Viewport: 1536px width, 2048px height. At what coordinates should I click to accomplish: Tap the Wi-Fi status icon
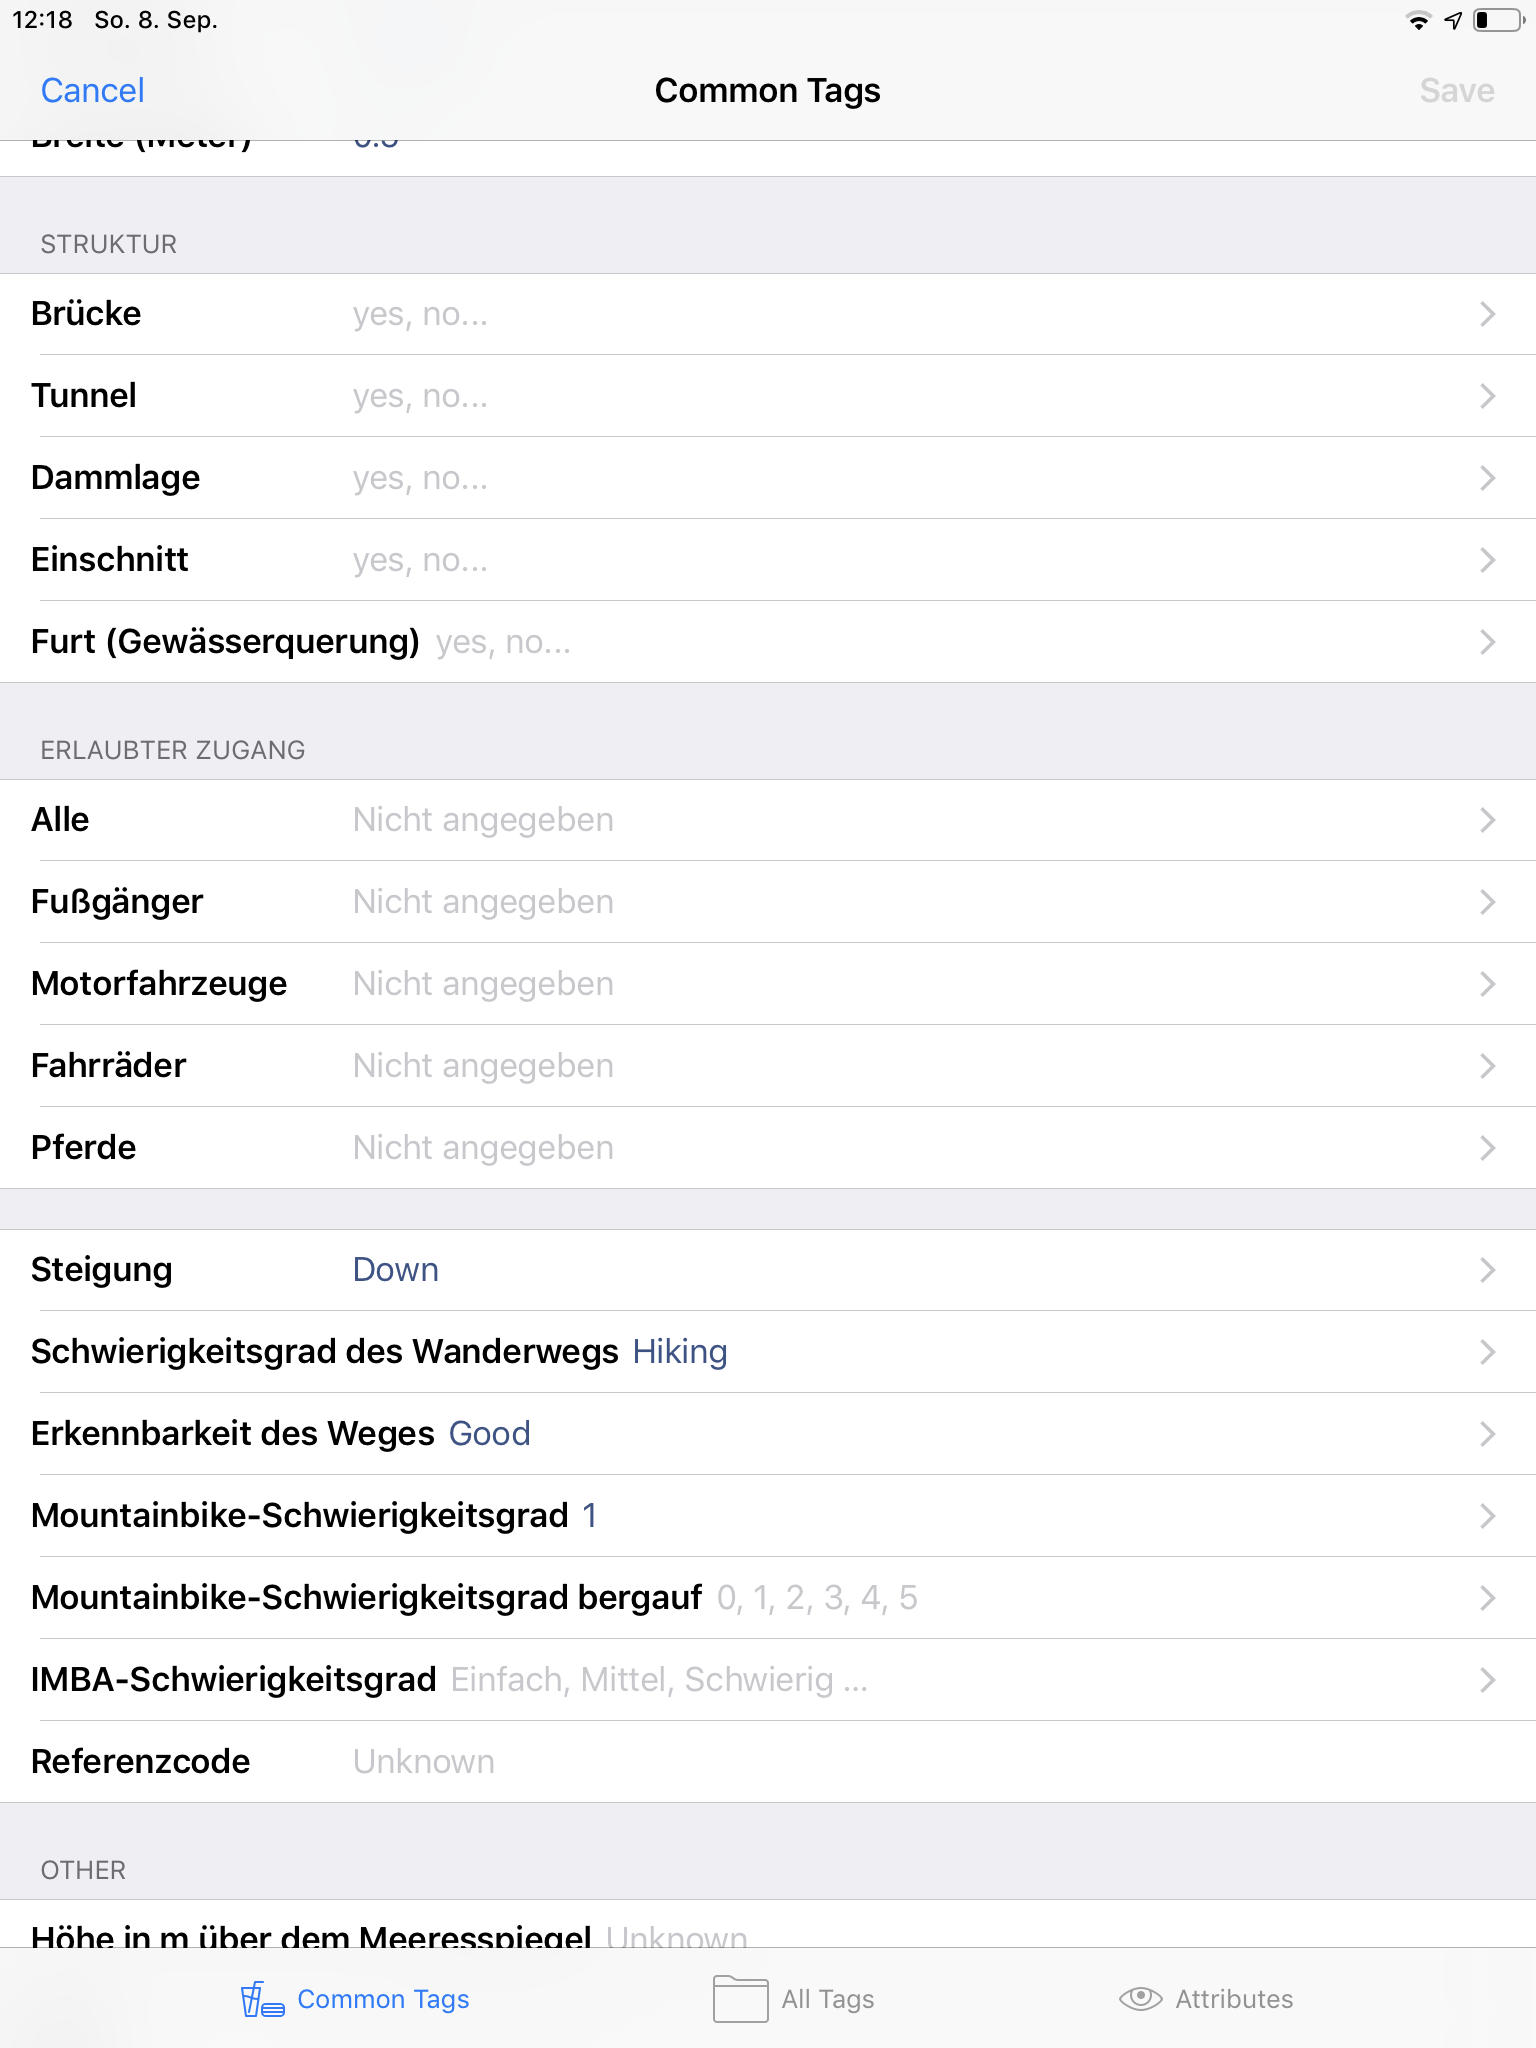click(x=1418, y=21)
